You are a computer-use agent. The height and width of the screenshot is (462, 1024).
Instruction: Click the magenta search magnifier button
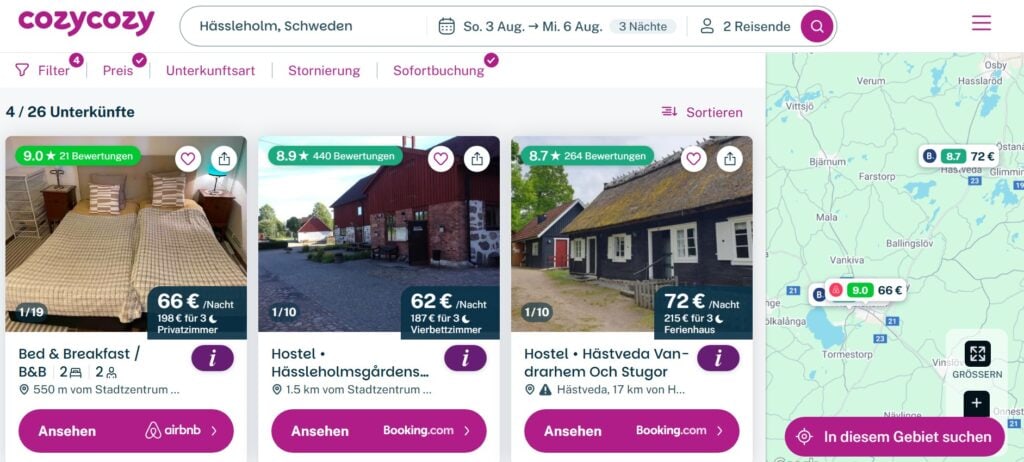click(x=816, y=26)
